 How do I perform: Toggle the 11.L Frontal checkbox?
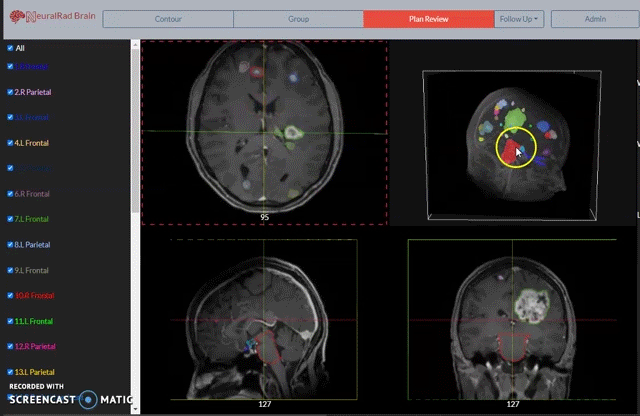[x=10, y=321]
